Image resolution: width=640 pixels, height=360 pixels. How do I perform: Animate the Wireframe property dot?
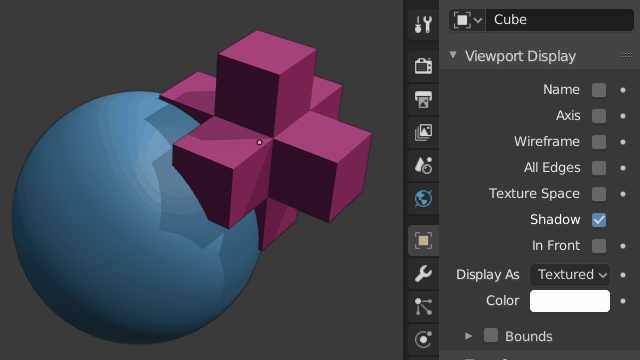click(x=623, y=142)
